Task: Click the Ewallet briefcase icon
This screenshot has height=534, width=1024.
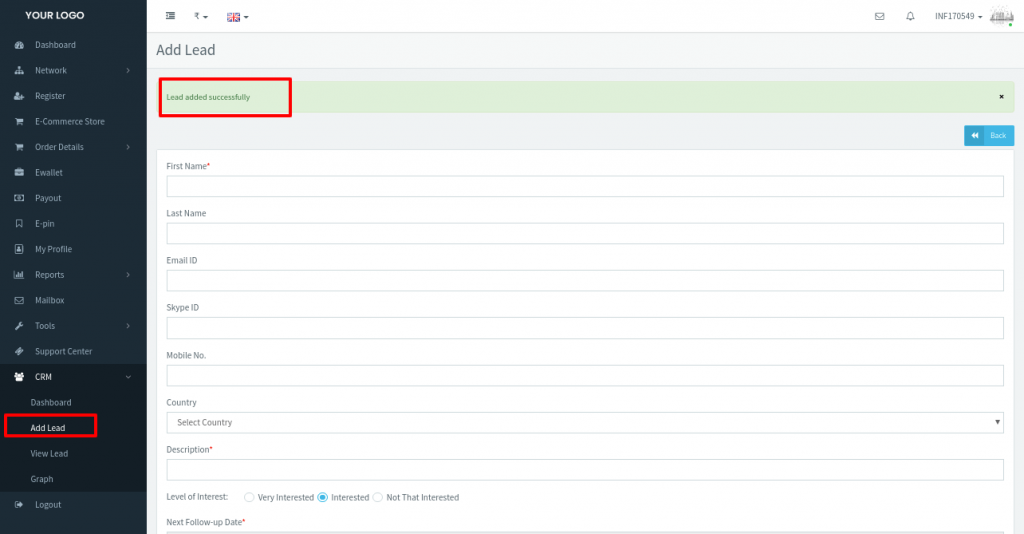Action: pos(19,172)
